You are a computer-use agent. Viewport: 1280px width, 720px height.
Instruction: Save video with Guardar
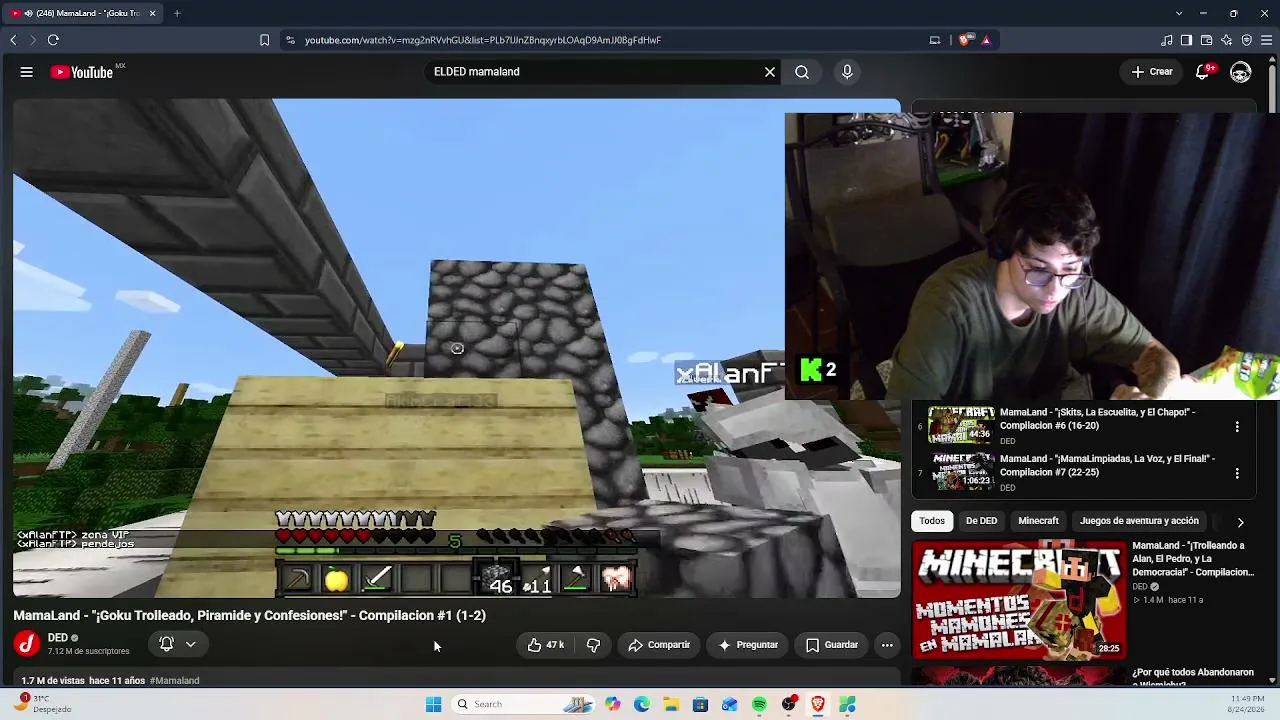[x=832, y=645]
